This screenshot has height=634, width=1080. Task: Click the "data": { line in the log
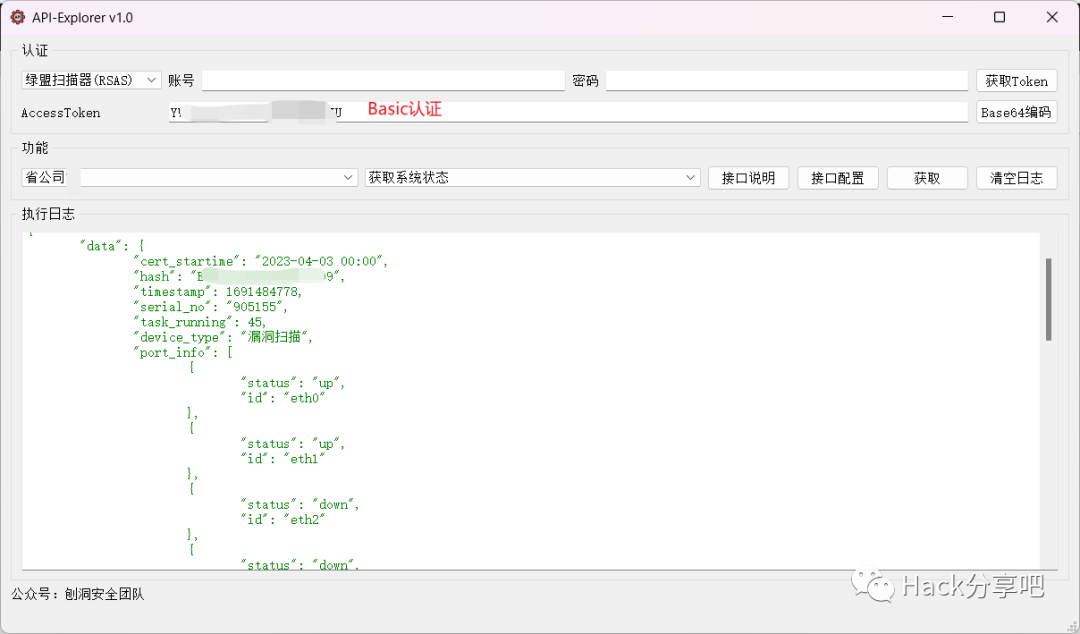pos(112,246)
